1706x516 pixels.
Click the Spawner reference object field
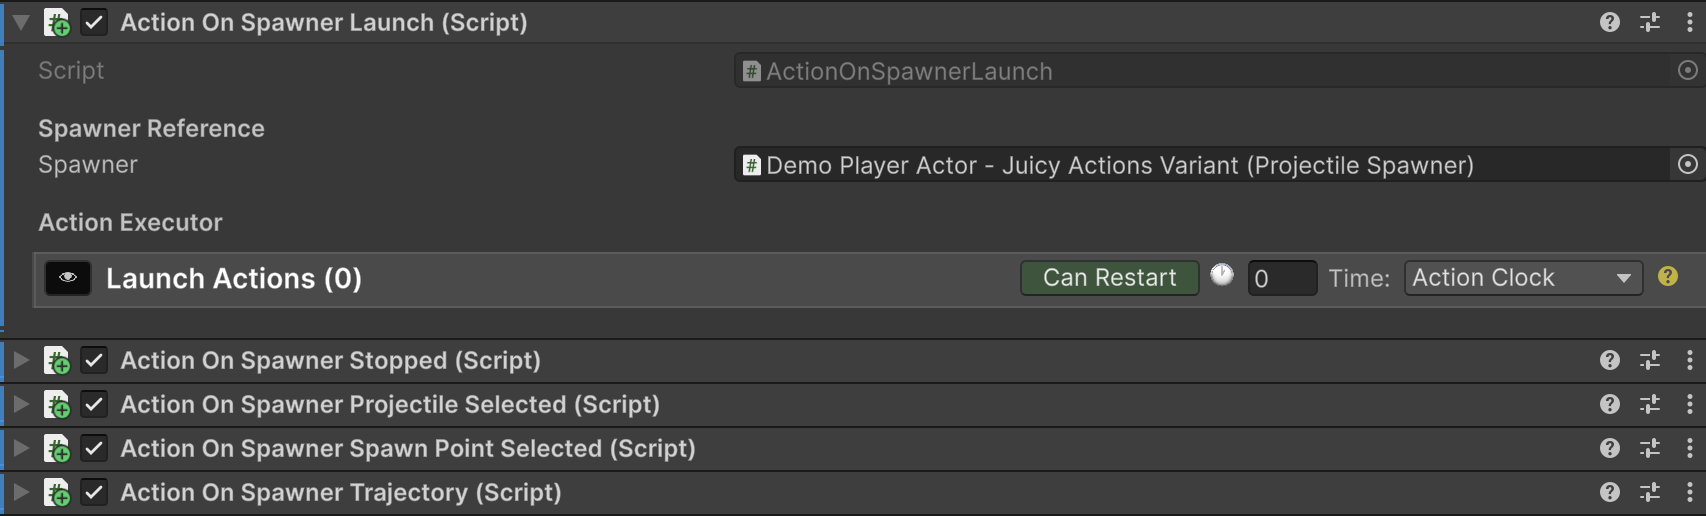point(1200,165)
